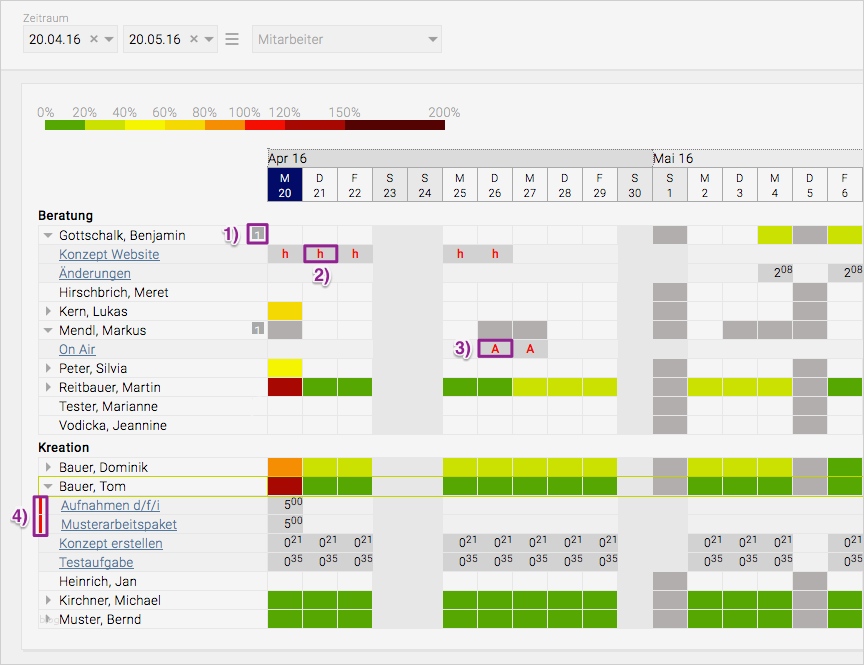Select the M 20 day column header
This screenshot has width=864, height=665.
point(284,182)
